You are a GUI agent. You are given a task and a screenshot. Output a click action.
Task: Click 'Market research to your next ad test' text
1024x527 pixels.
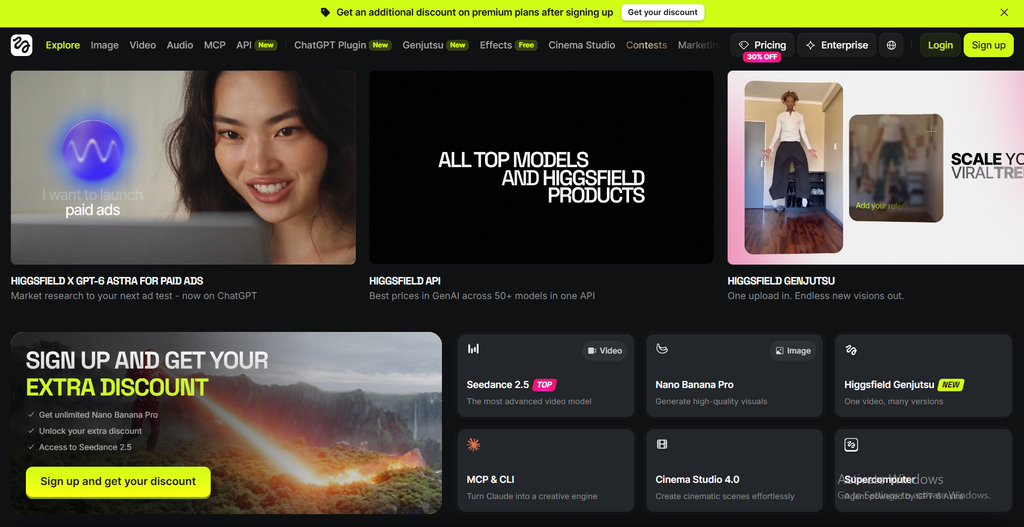pyautogui.click(x=134, y=296)
